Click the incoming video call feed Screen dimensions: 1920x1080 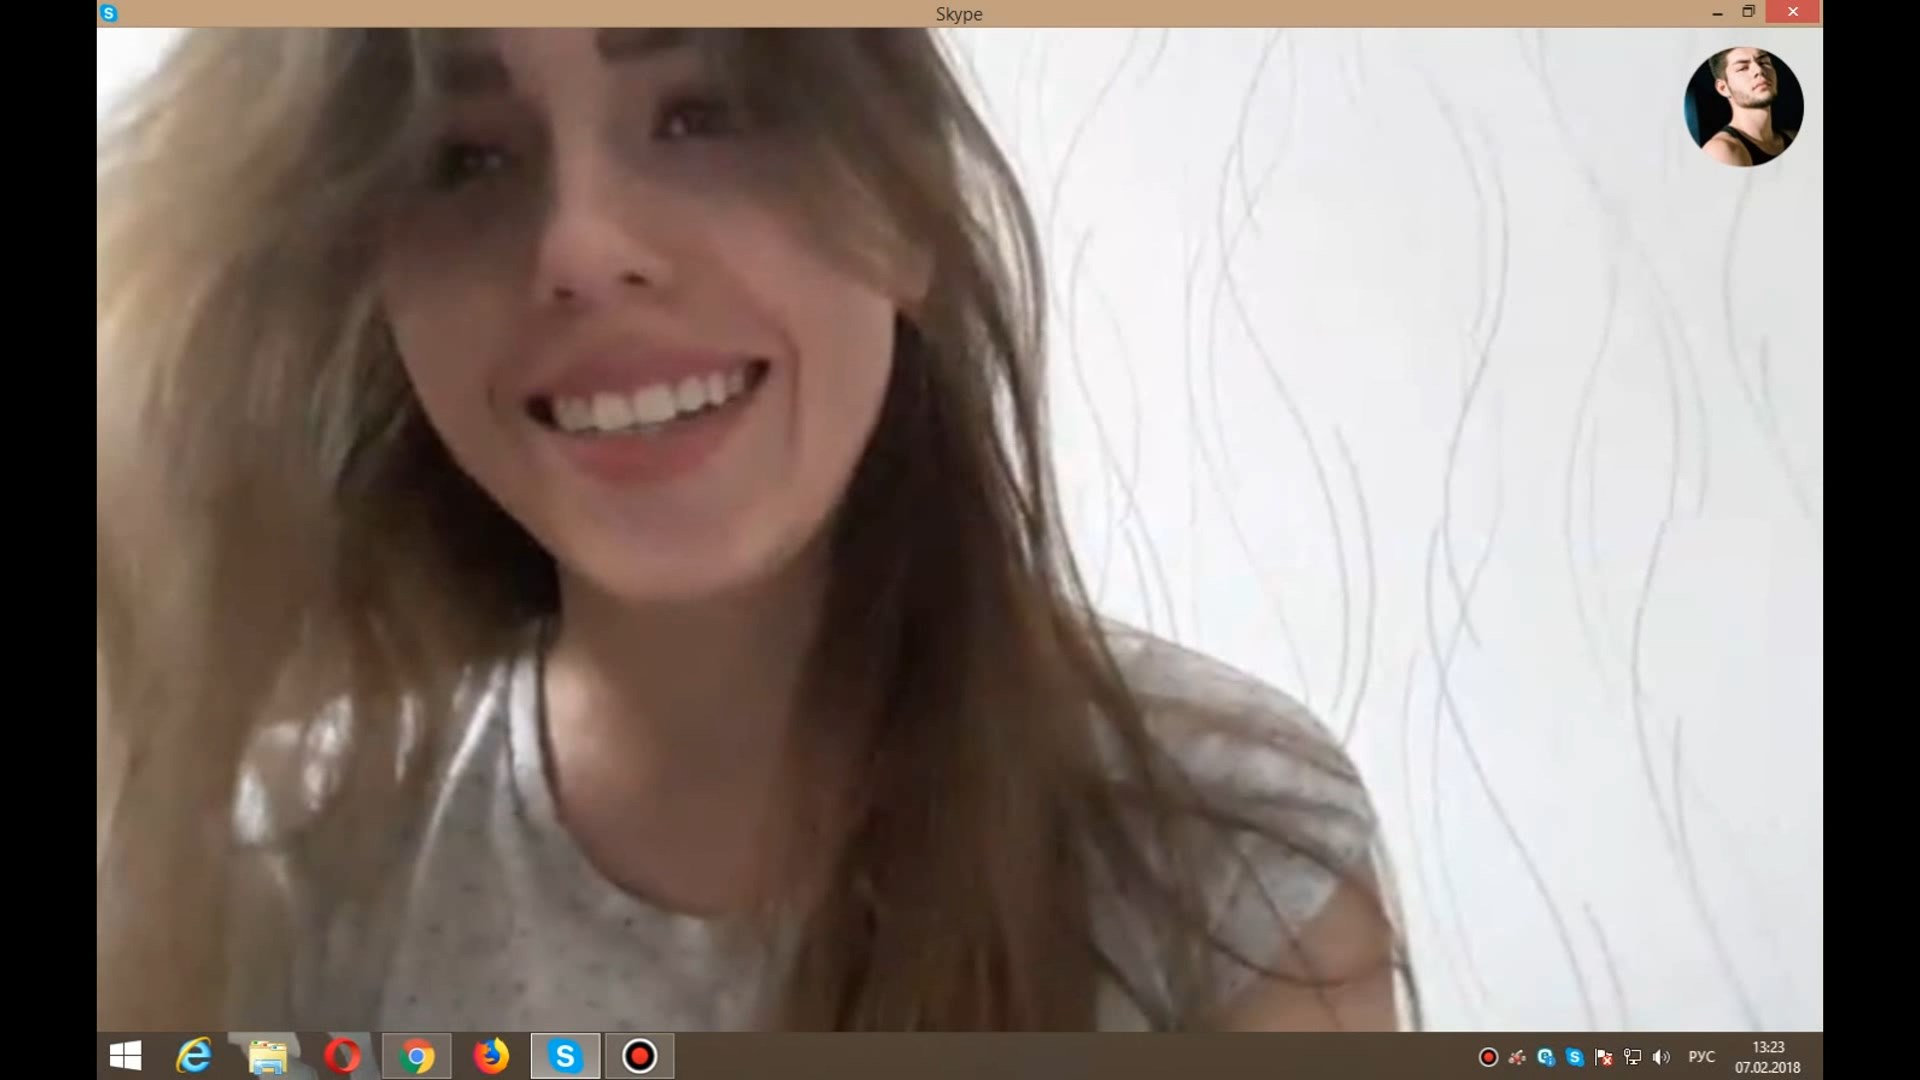(x=959, y=529)
